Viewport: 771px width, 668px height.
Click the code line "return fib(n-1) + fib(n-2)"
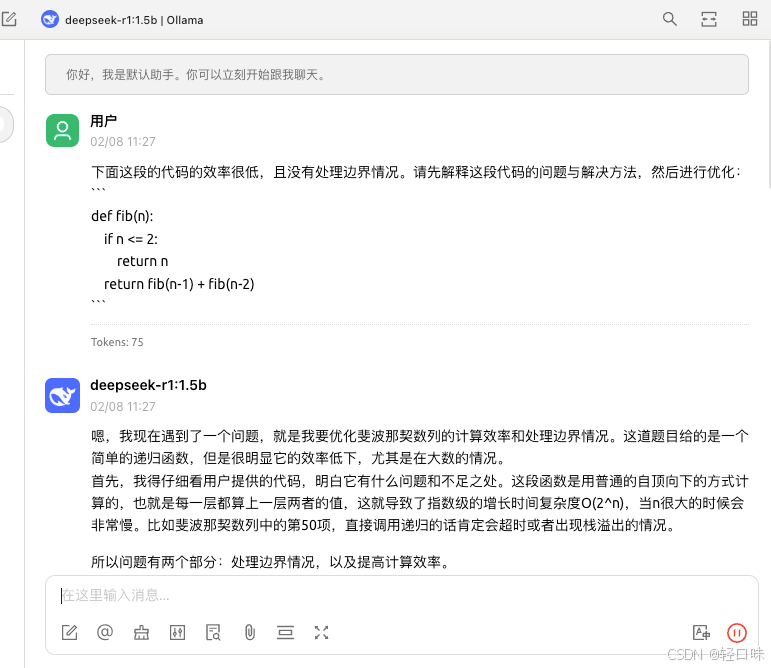(x=179, y=284)
